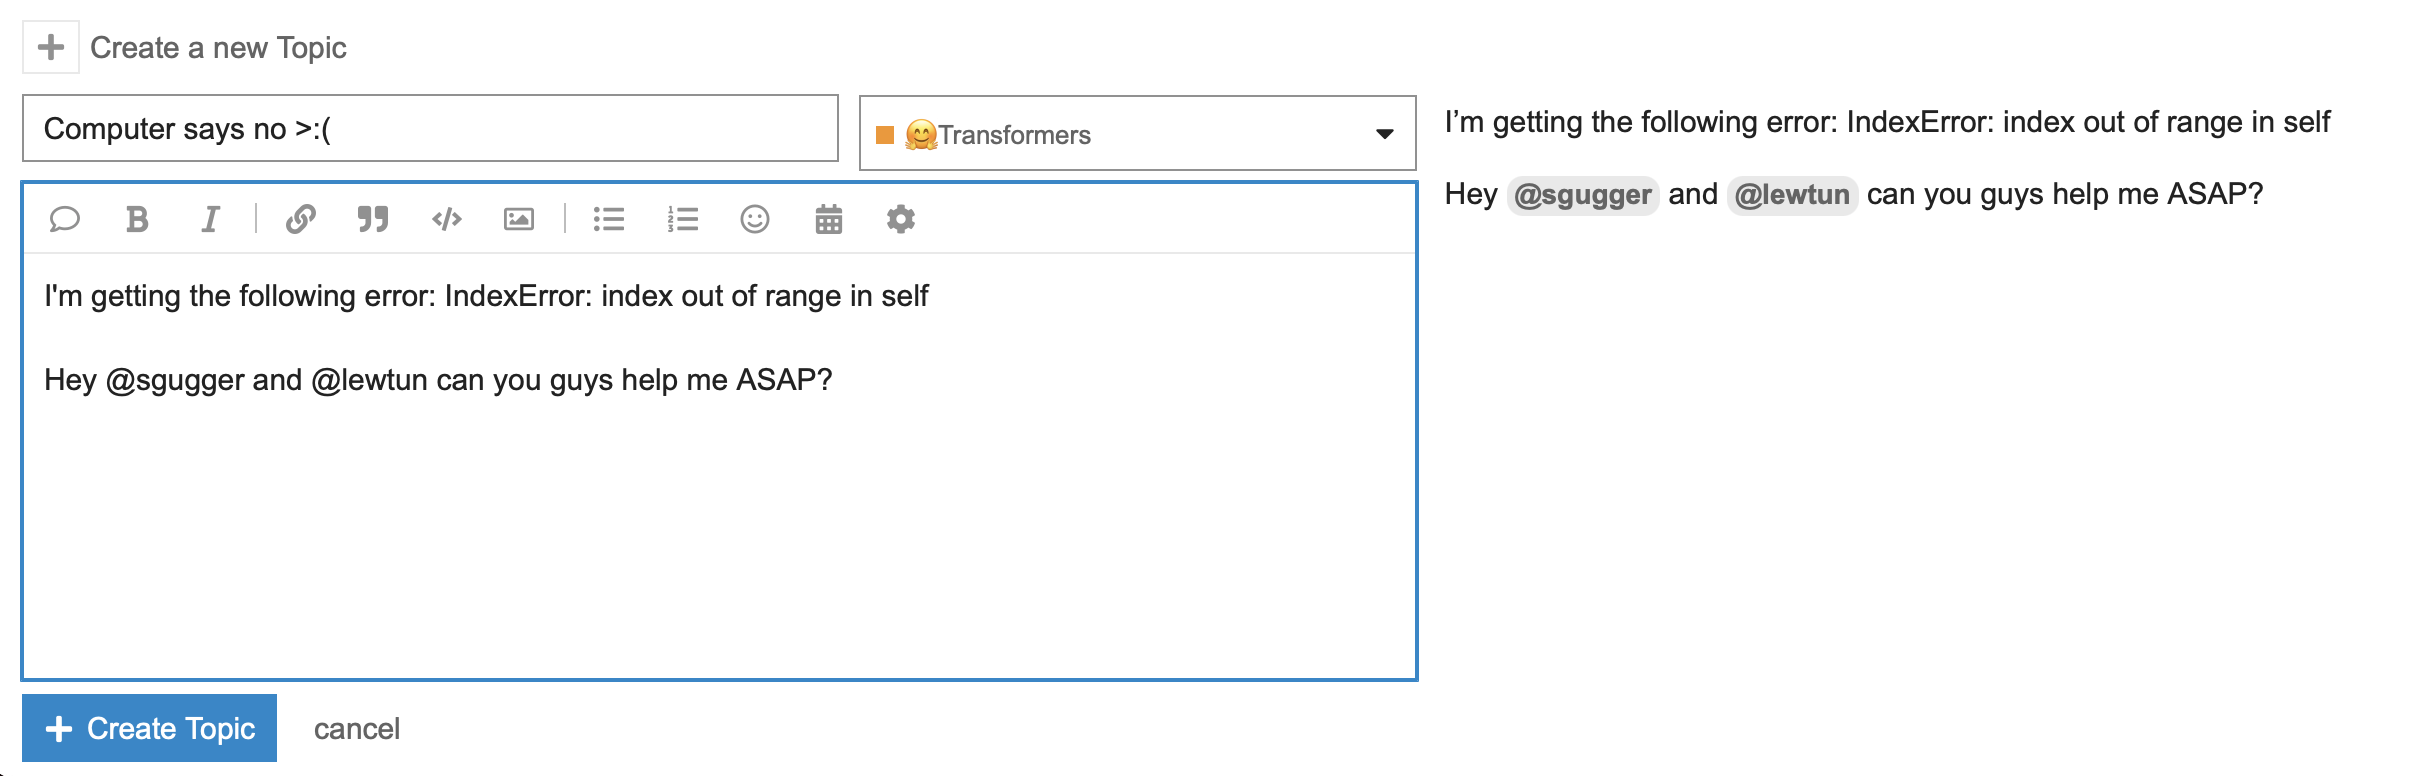The width and height of the screenshot is (2410, 776).
Task: Toggle bold formatting in the editor
Action: (x=137, y=219)
